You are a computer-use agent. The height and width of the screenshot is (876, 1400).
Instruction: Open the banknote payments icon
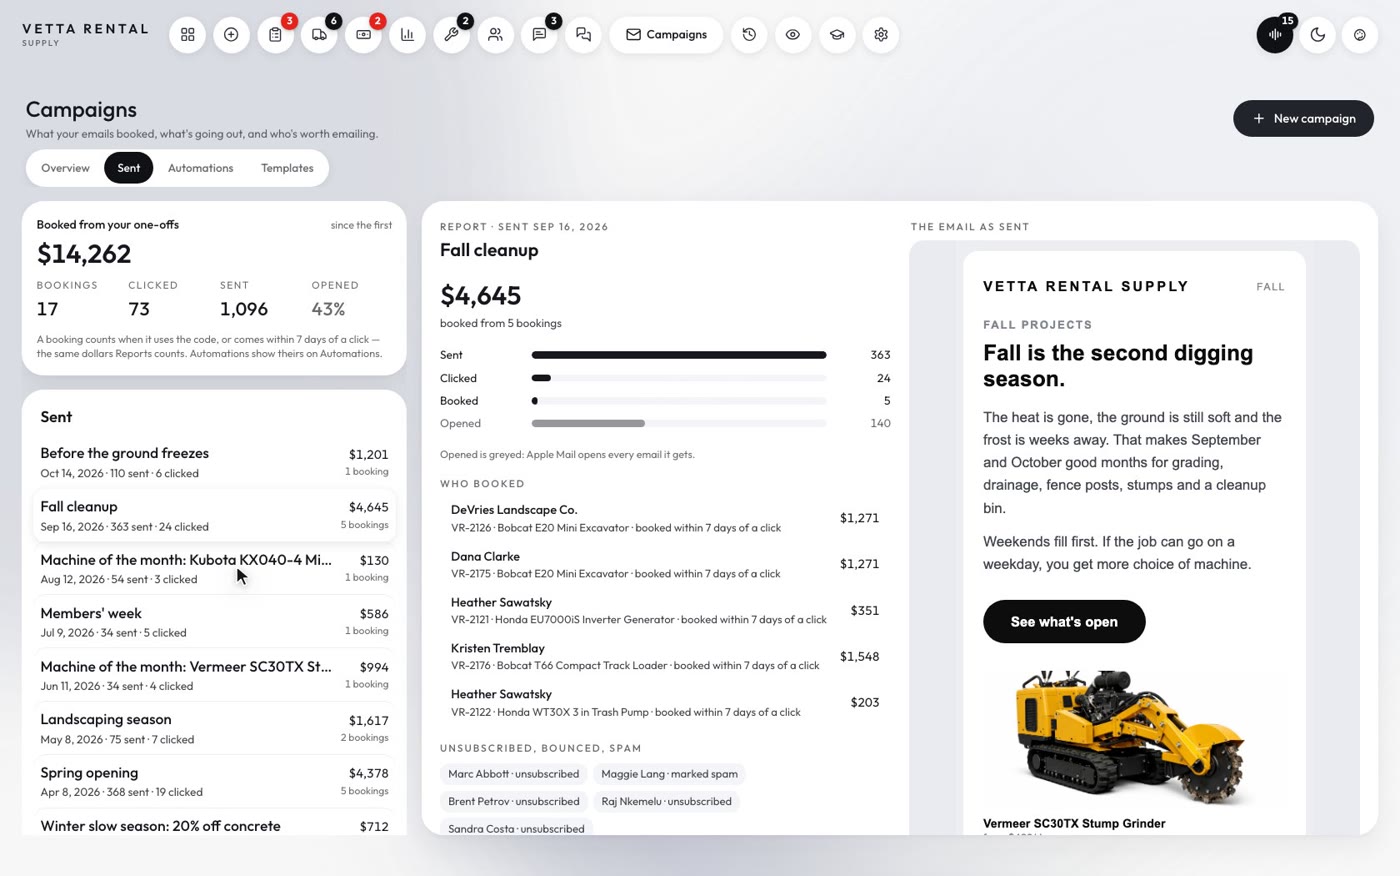(363, 35)
